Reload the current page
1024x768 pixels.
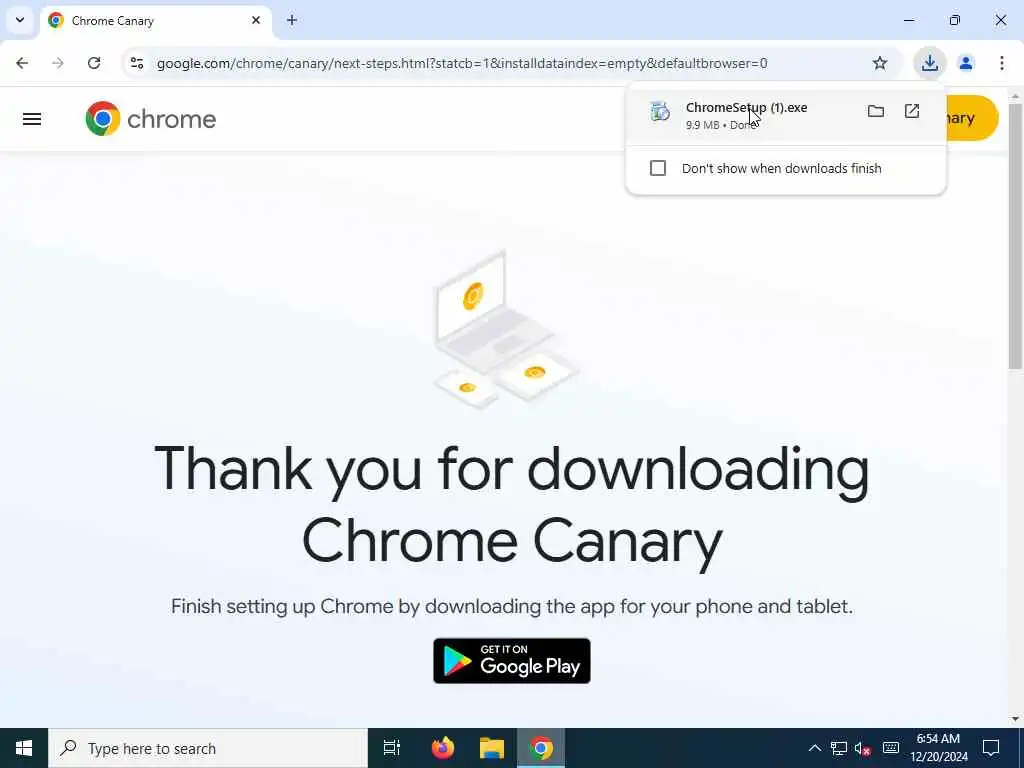[94, 63]
